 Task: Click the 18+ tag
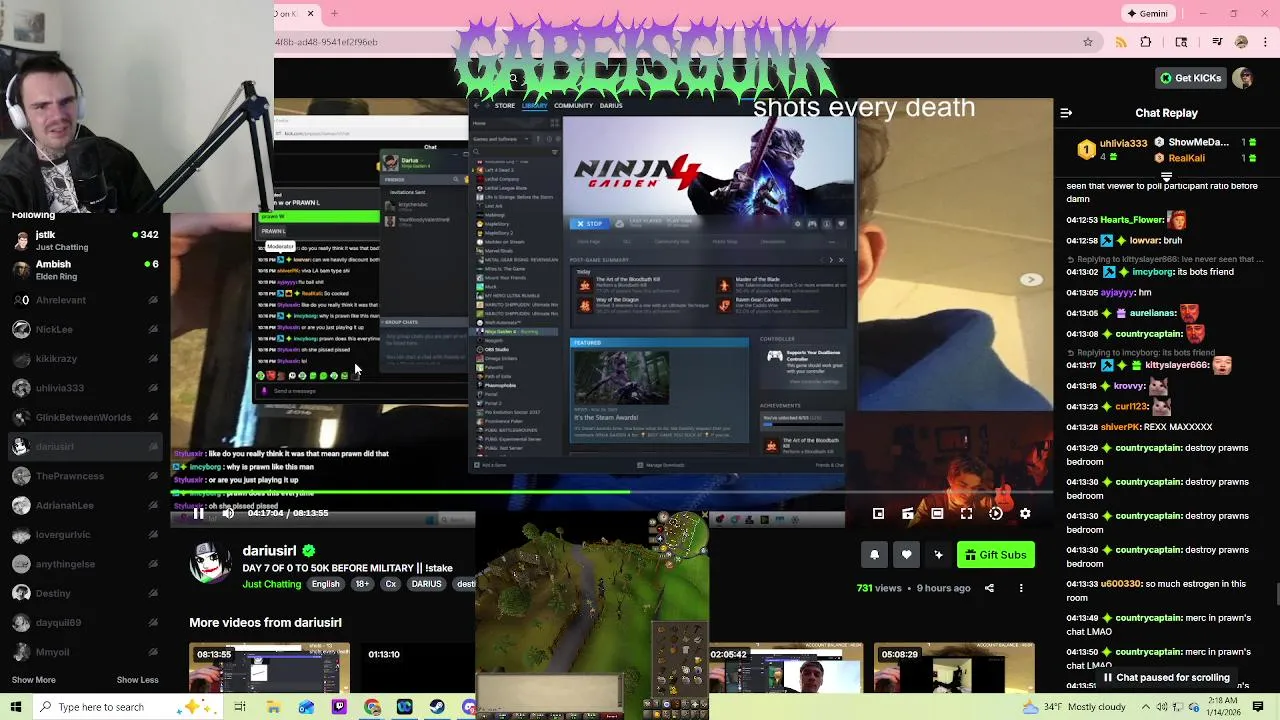click(362, 584)
